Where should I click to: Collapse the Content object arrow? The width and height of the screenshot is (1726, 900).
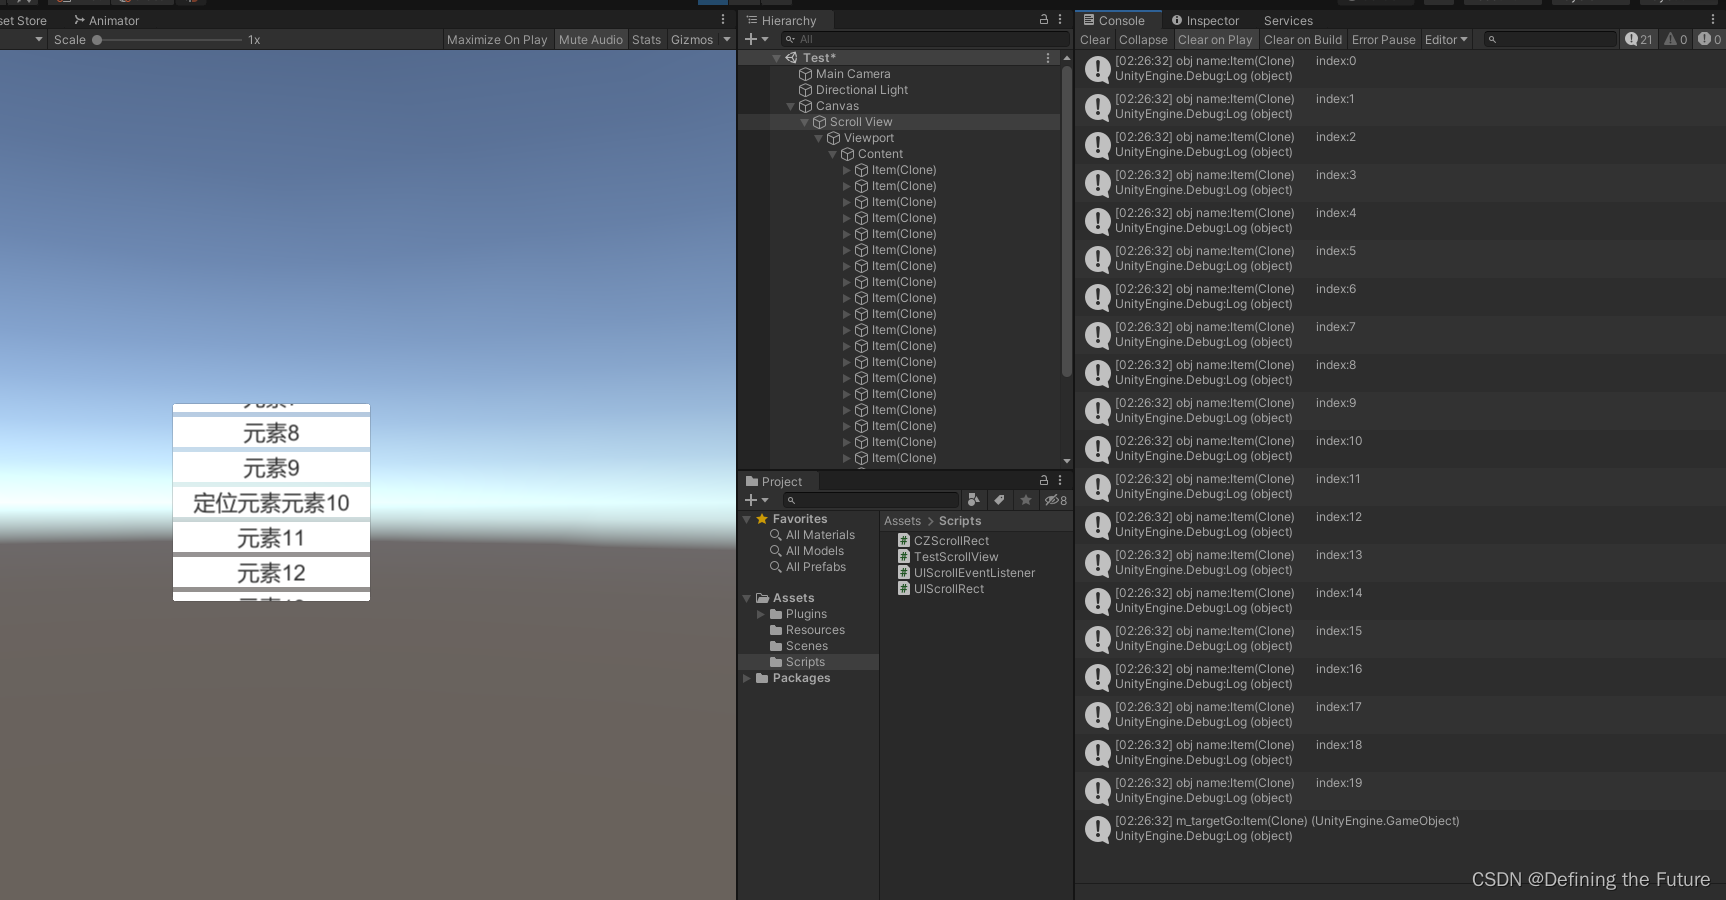[x=833, y=154]
